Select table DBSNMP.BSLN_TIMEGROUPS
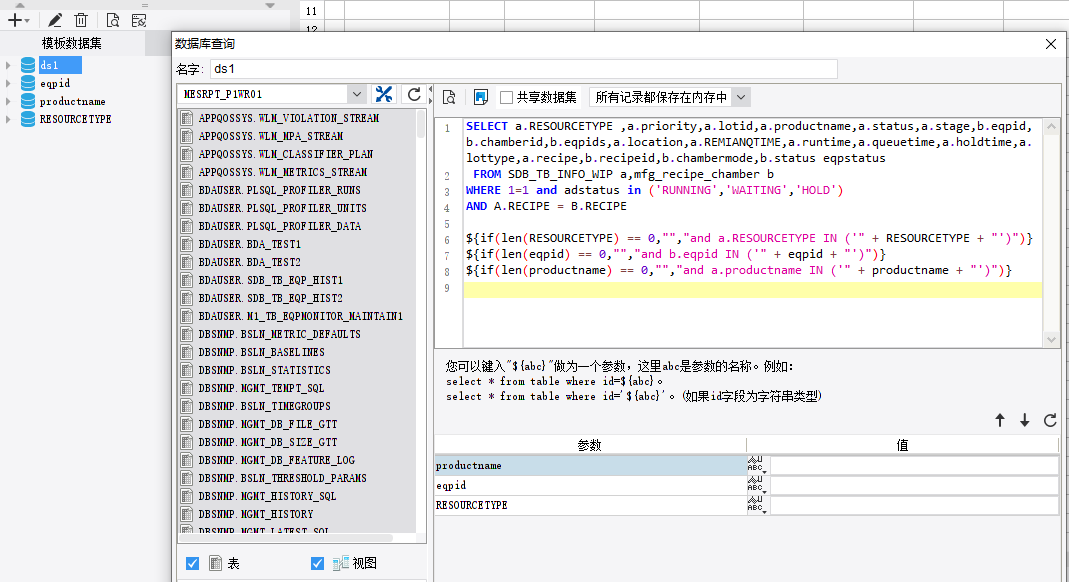 point(265,406)
